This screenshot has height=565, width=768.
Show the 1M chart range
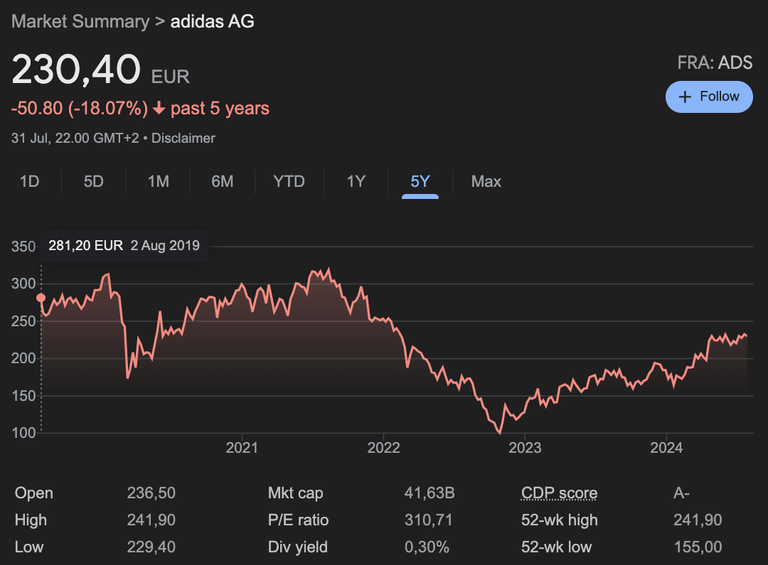pos(158,181)
